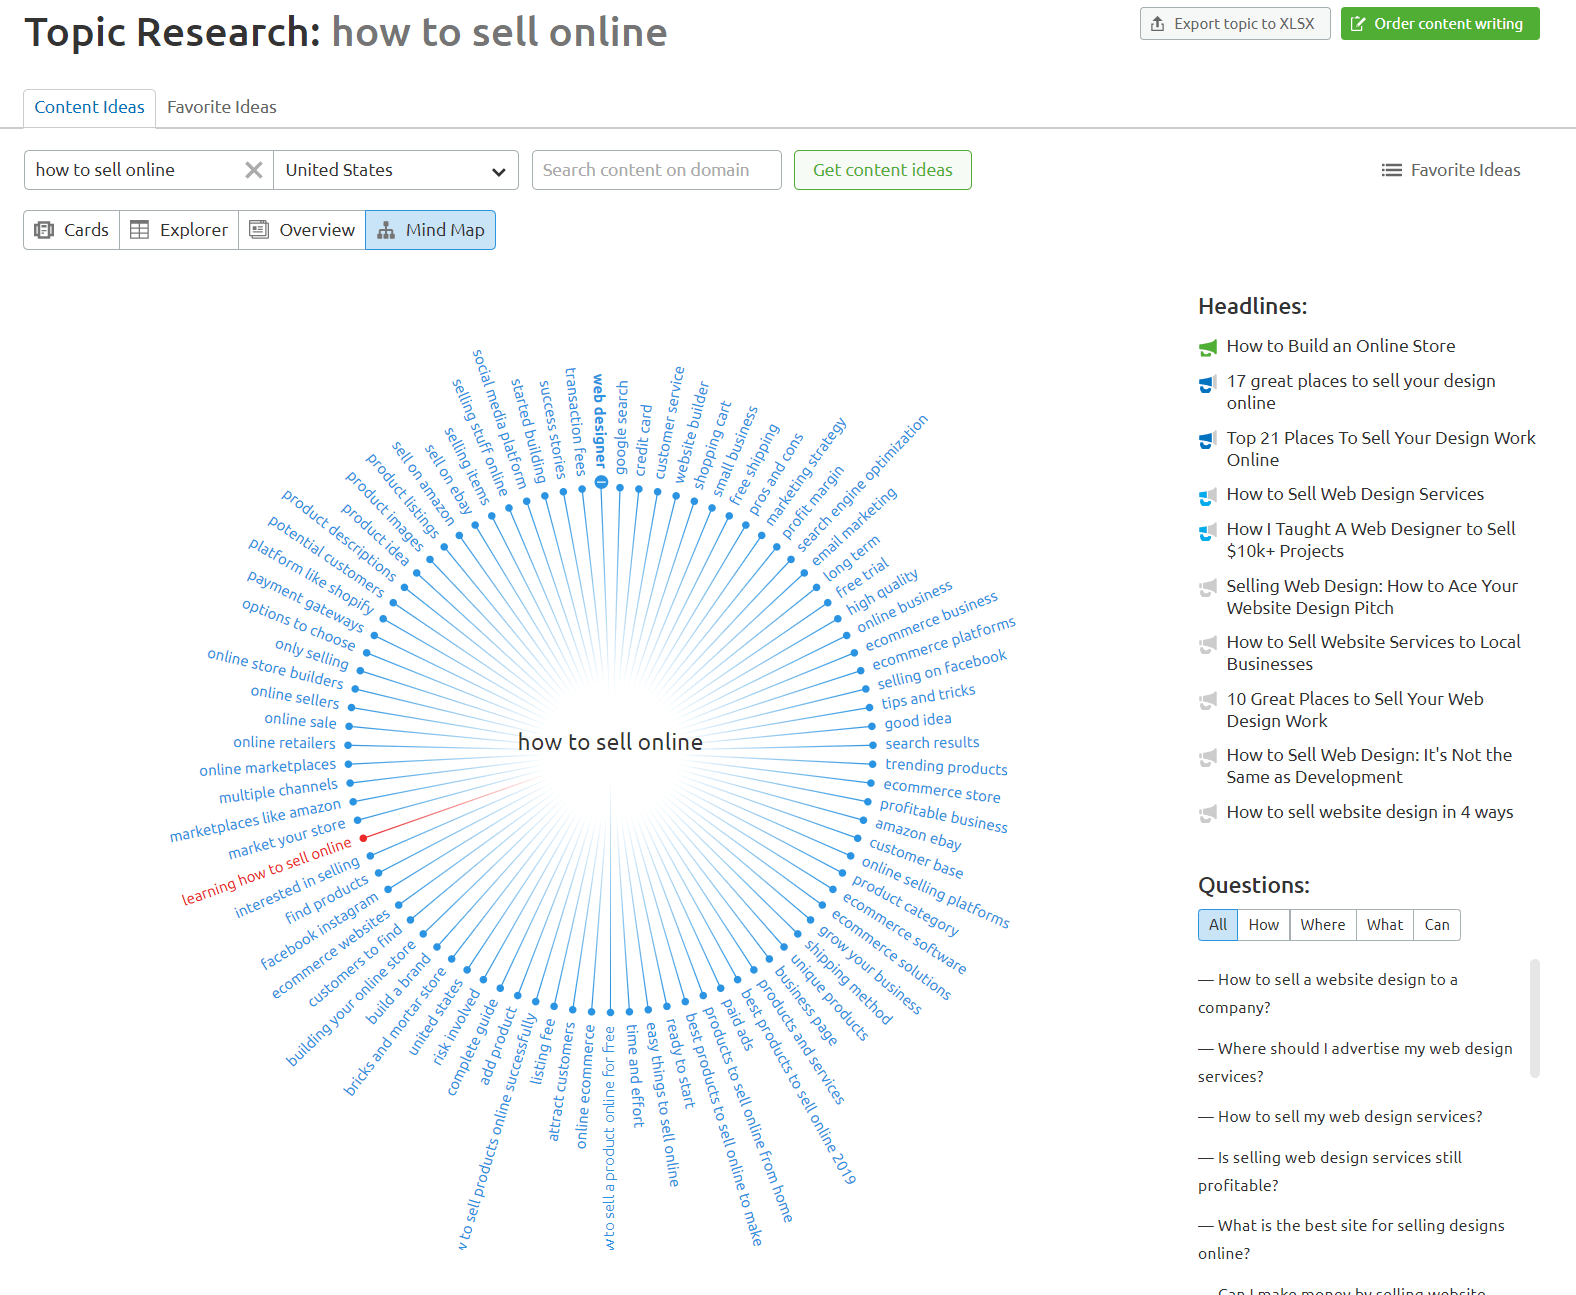Click the Search content on domain field
Image resolution: width=1576 pixels, height=1295 pixels.
tap(657, 170)
